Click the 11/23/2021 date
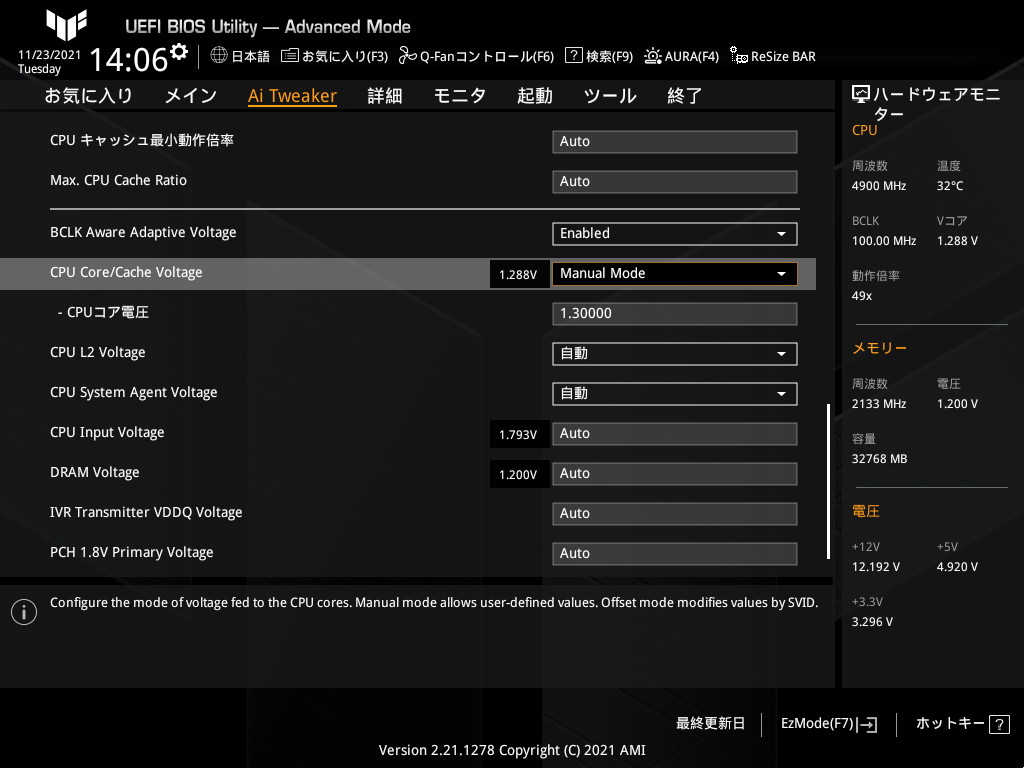This screenshot has width=1024, height=768. tap(50, 55)
